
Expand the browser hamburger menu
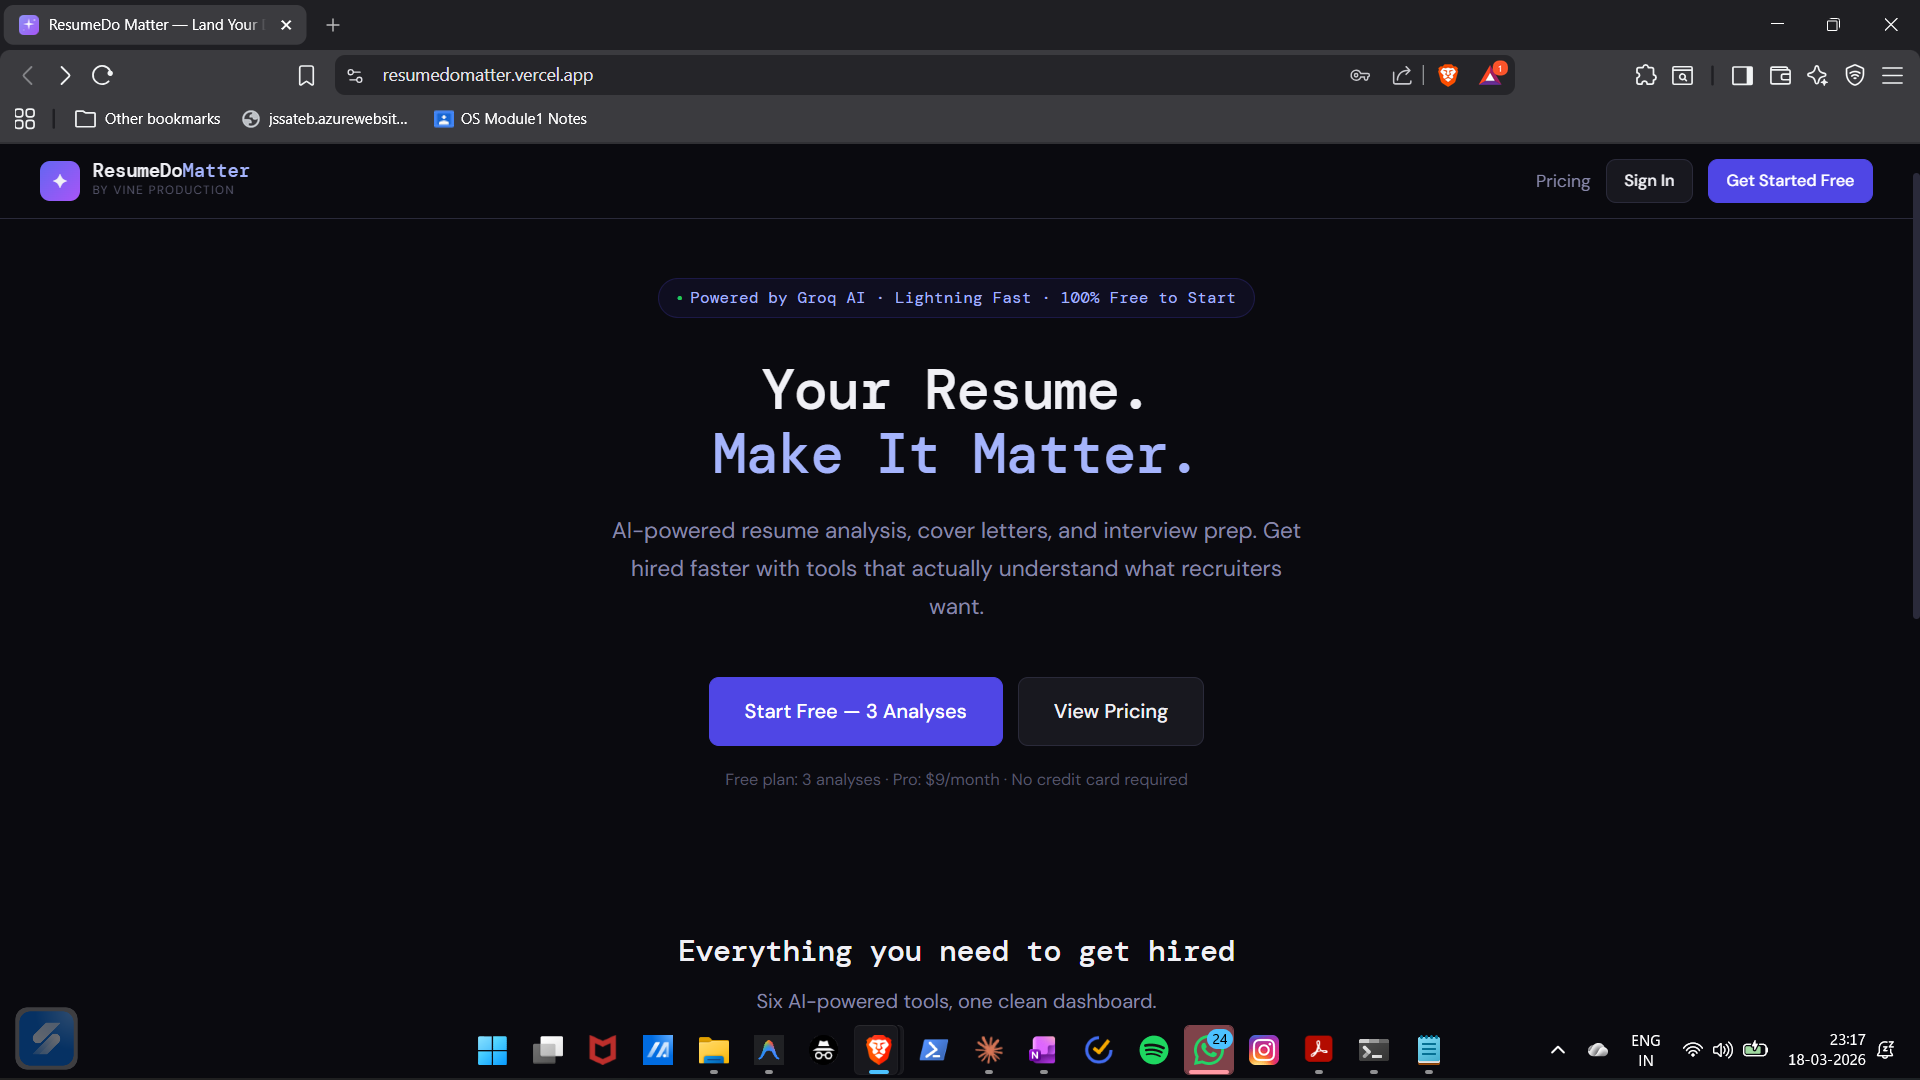pyautogui.click(x=1894, y=75)
